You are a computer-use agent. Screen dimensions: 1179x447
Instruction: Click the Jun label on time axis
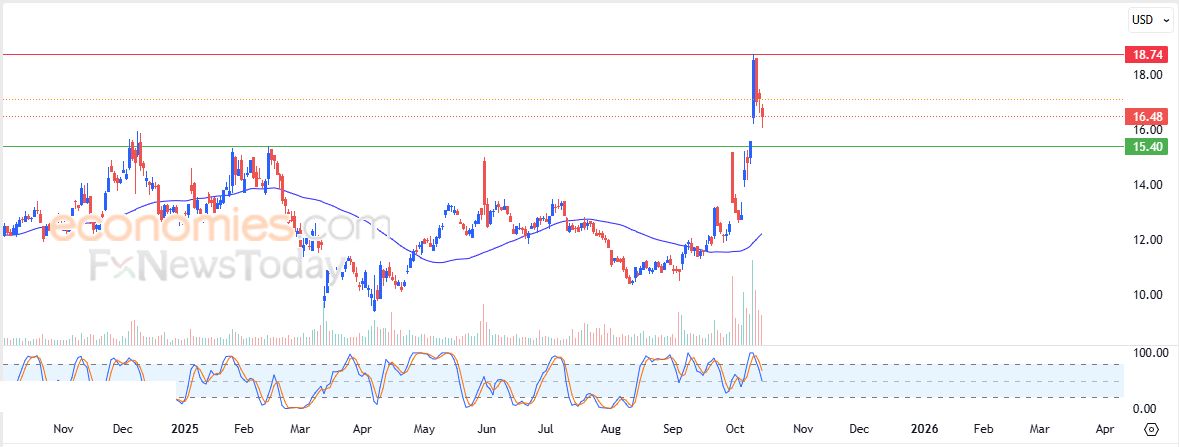tap(486, 429)
